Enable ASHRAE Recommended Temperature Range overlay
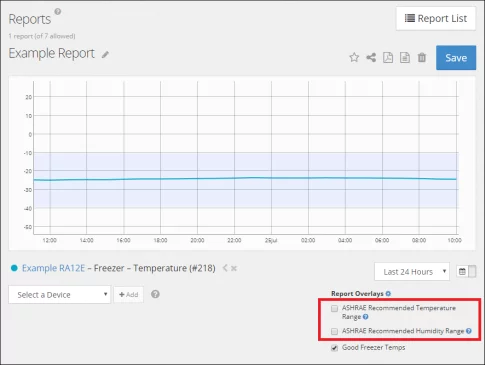 click(x=334, y=308)
